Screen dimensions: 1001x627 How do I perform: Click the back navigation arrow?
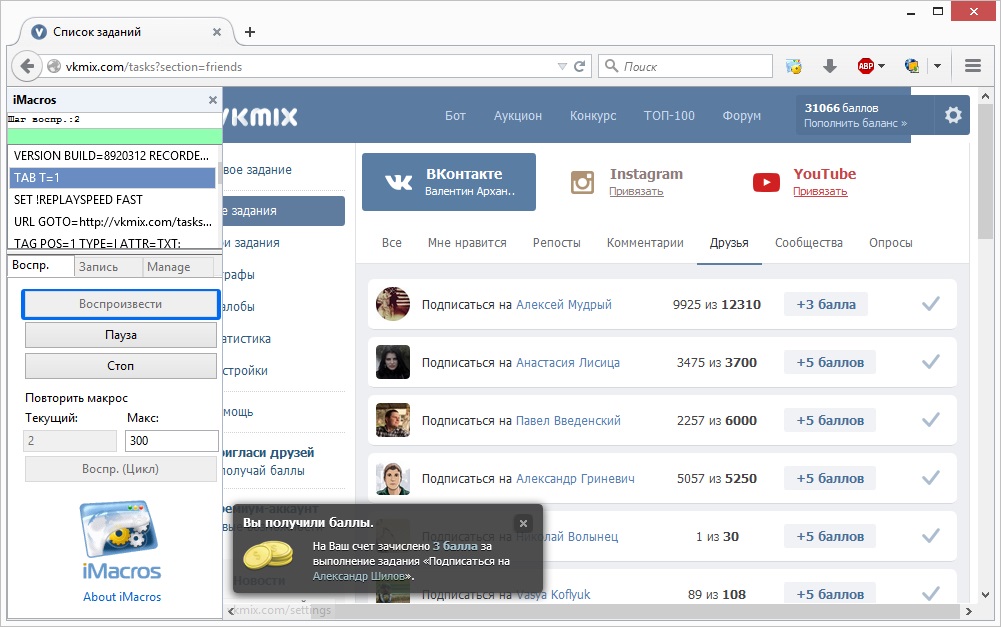click(x=27, y=65)
